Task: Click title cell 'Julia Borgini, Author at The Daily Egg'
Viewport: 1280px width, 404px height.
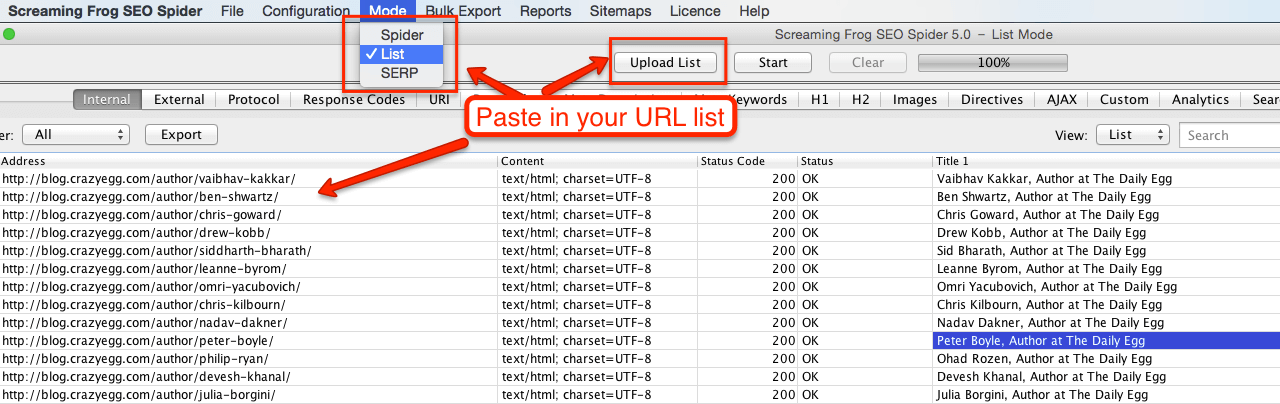Action: 1106,395
